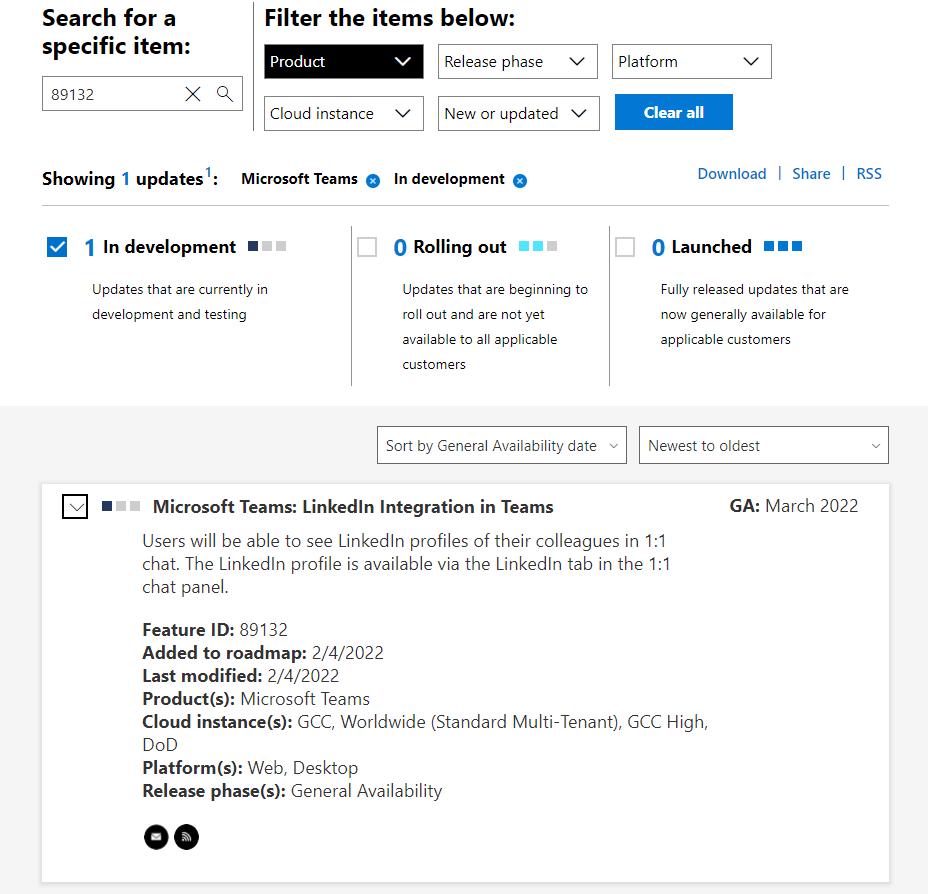Click the Share link
The height and width of the screenshot is (894, 928).
click(x=811, y=173)
